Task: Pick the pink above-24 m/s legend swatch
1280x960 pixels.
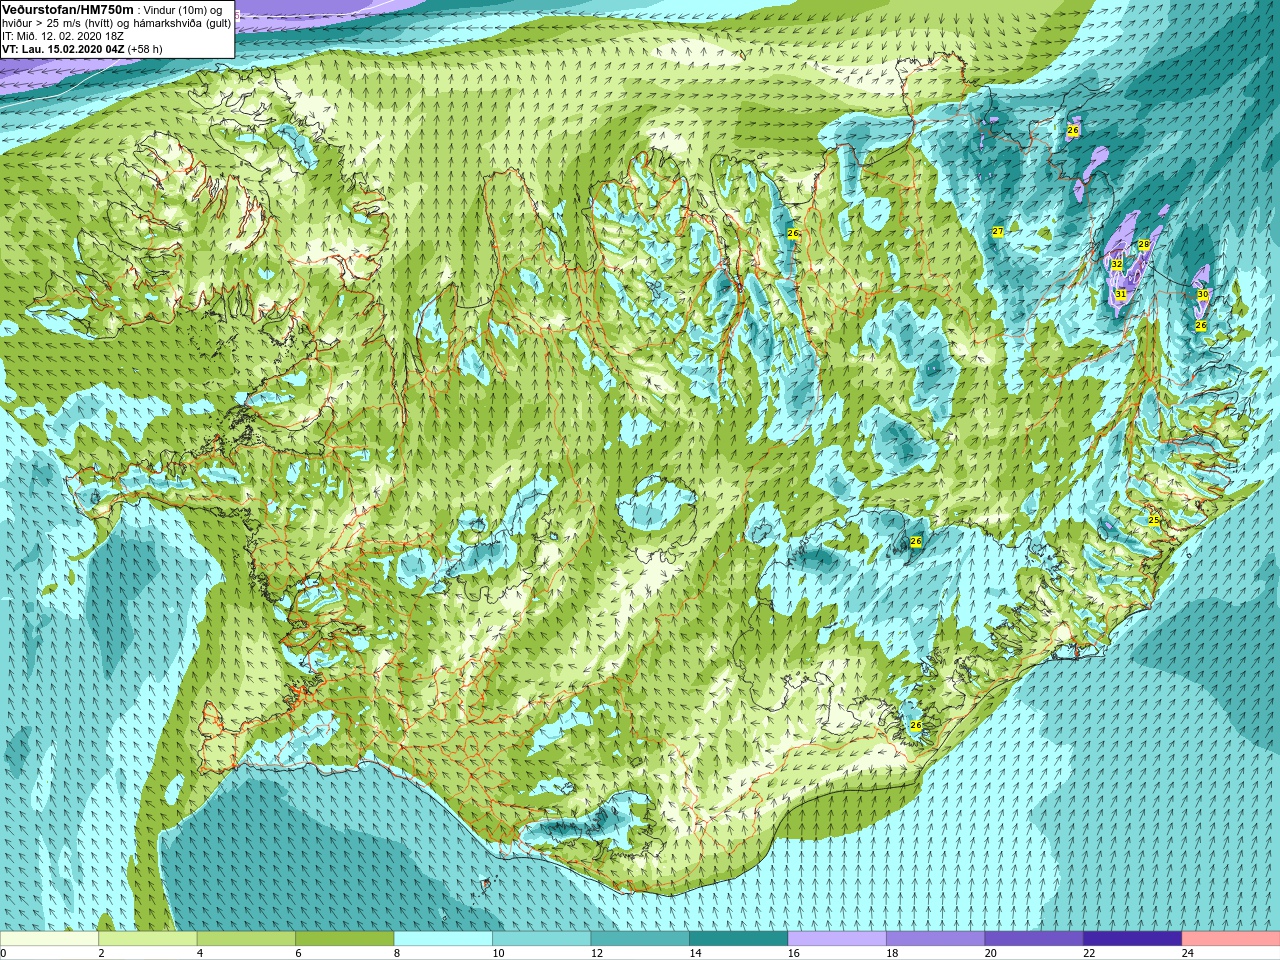Action: click(x=1230, y=939)
